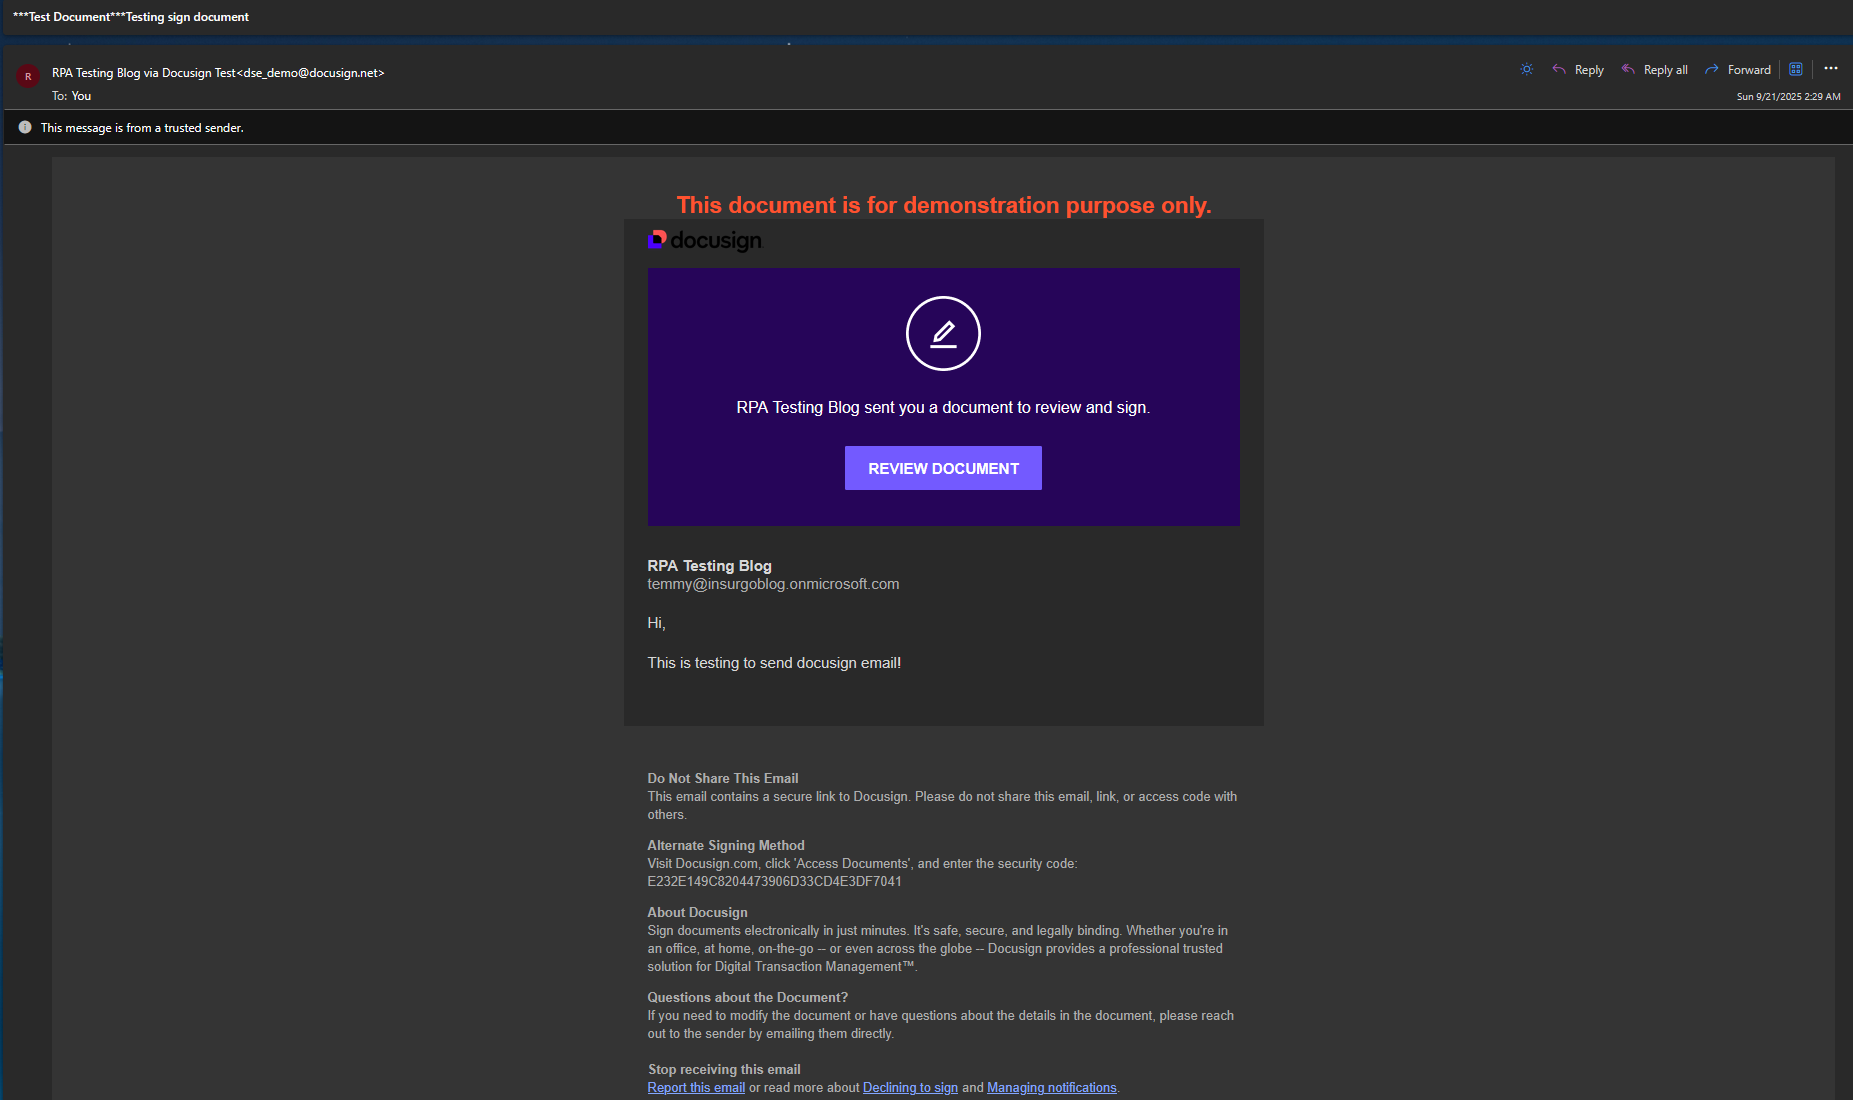Screen dimensions: 1853x1100
Task: Click 'Alternate Signing Method' heading
Action: coord(725,846)
